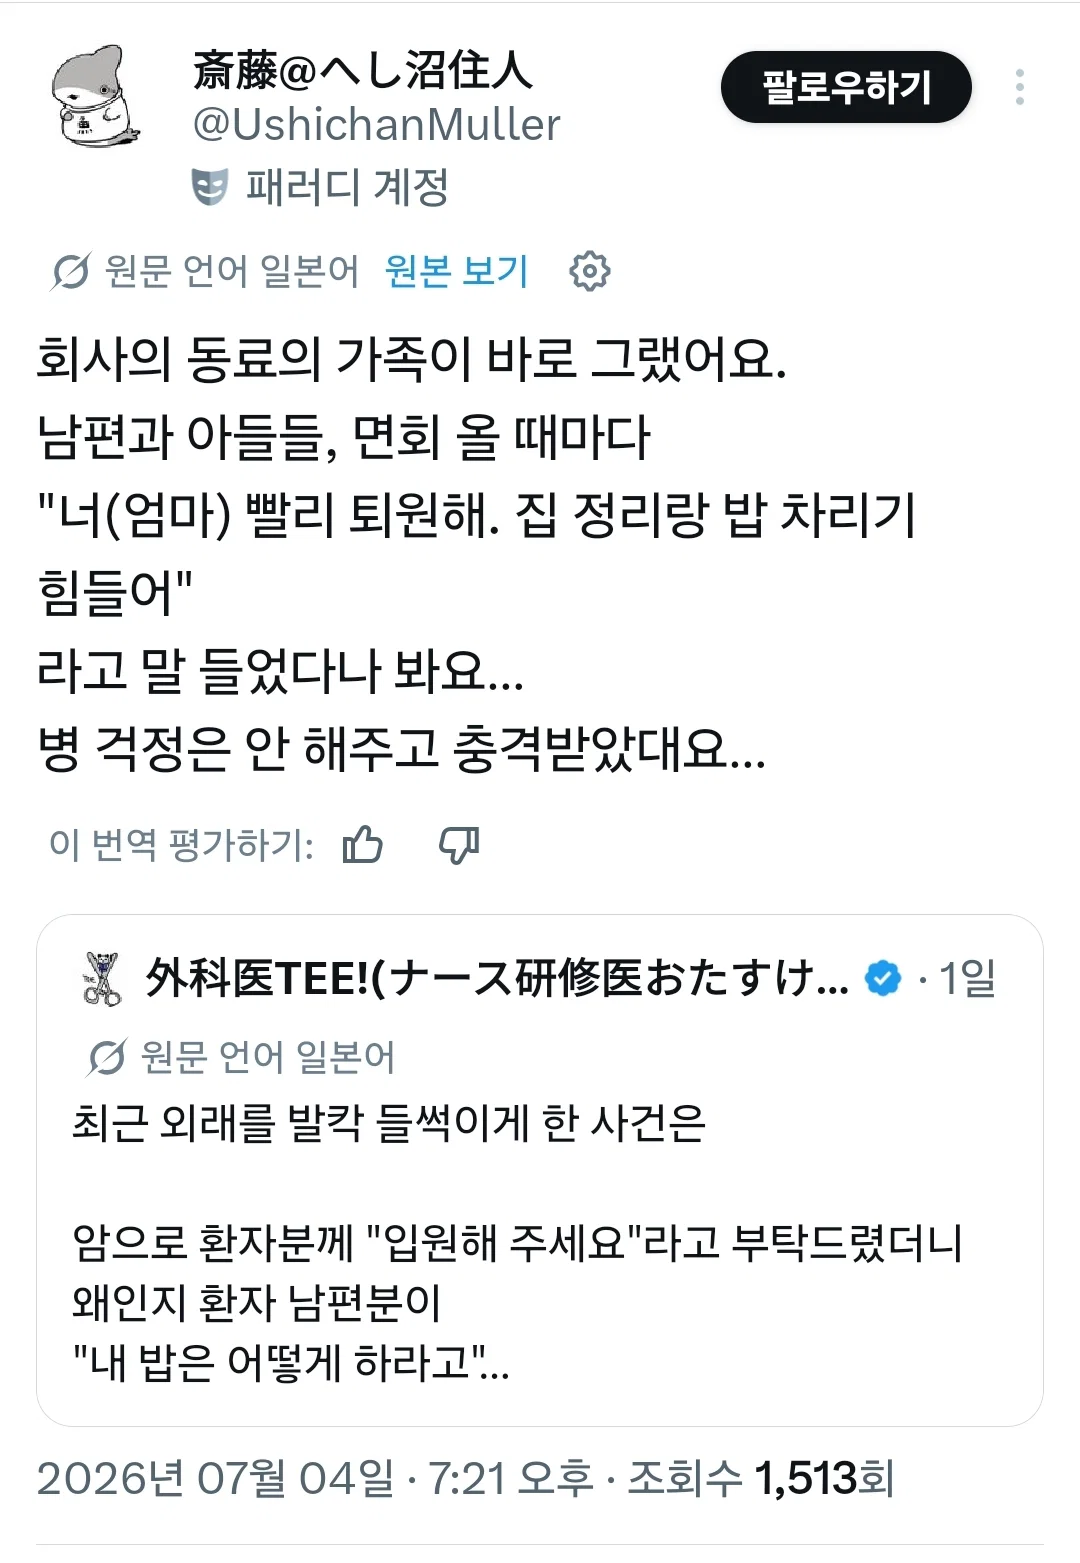Click the translation icon beside 원문 언어 일본어
The width and height of the screenshot is (1080, 1563).
coord(70,271)
